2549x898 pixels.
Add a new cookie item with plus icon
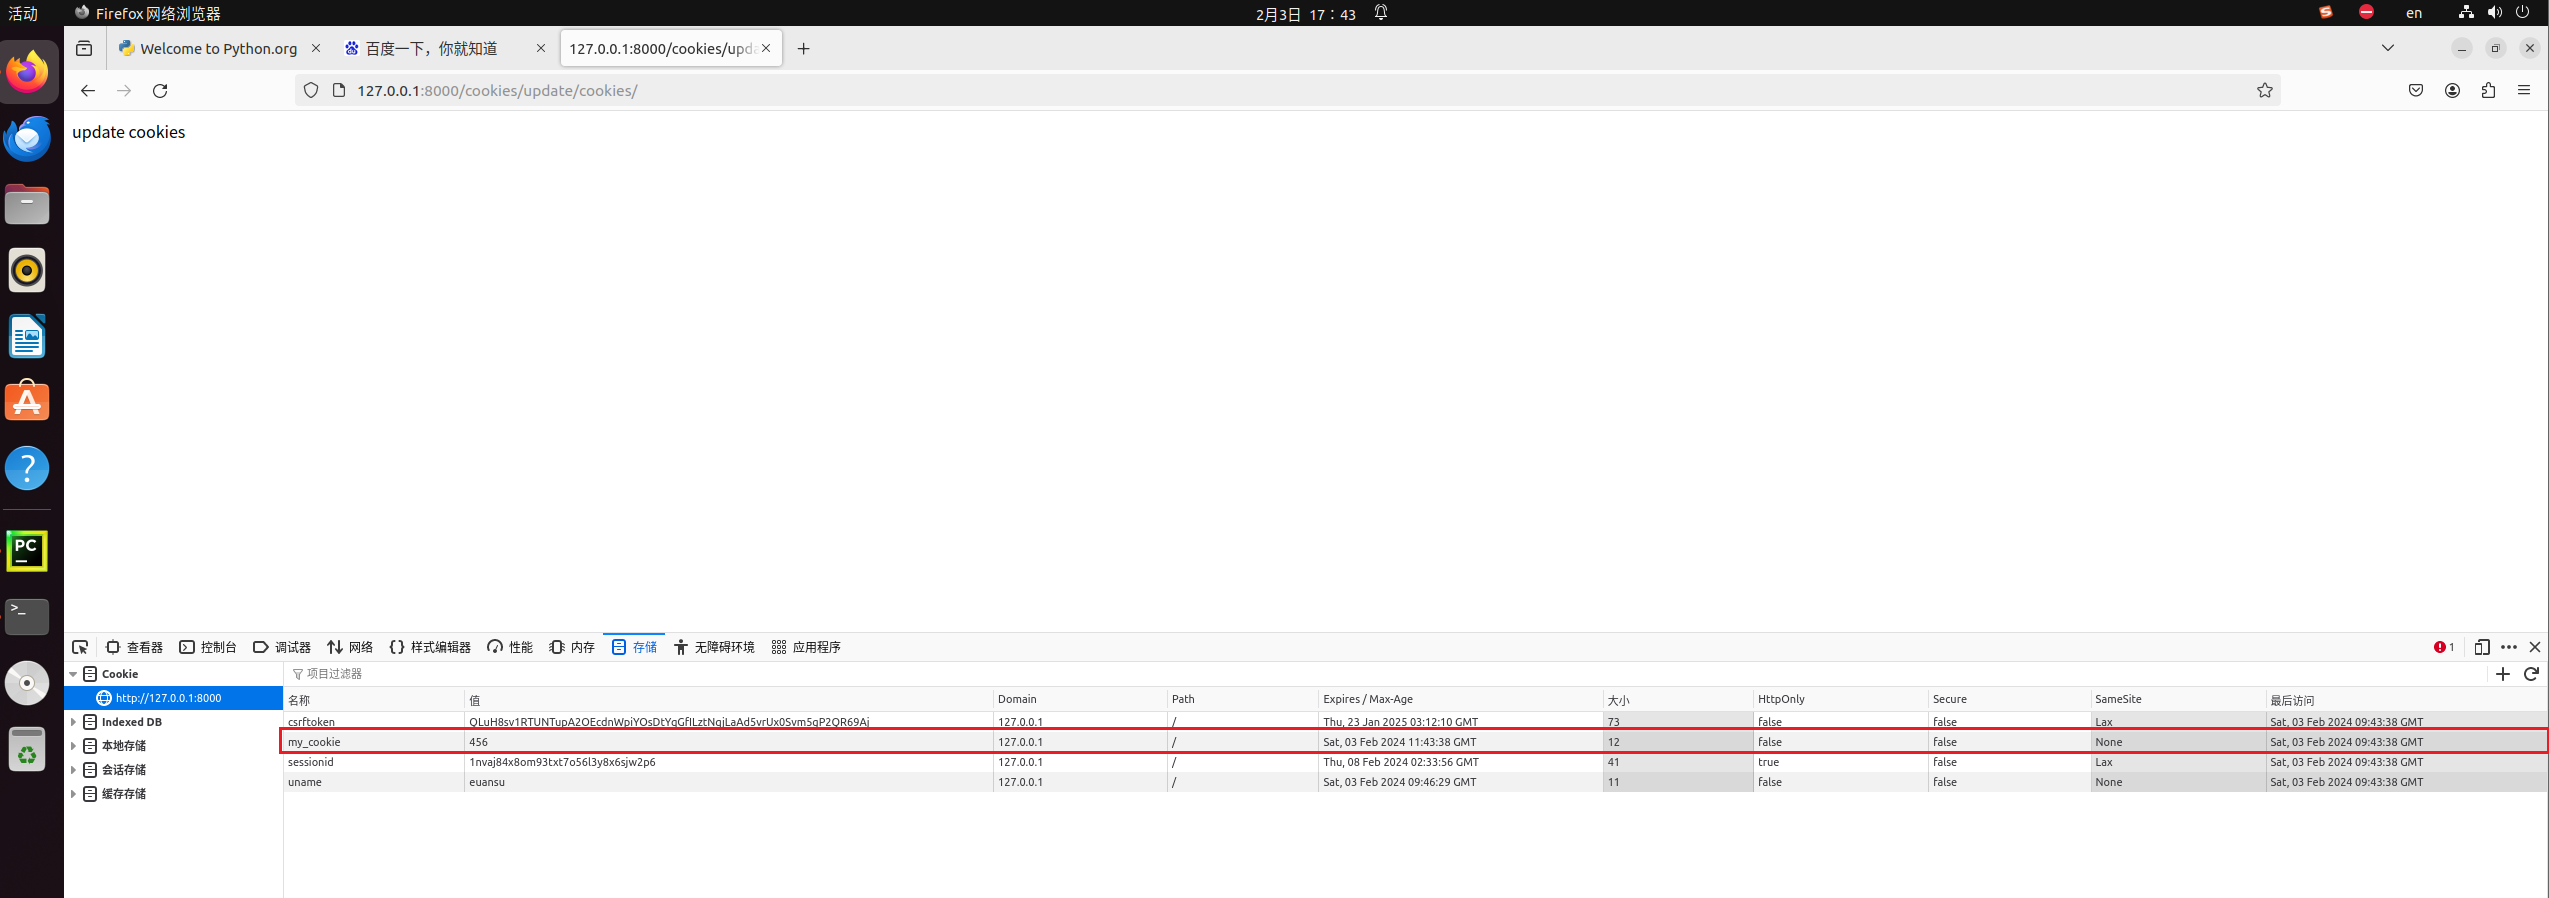coord(2503,674)
